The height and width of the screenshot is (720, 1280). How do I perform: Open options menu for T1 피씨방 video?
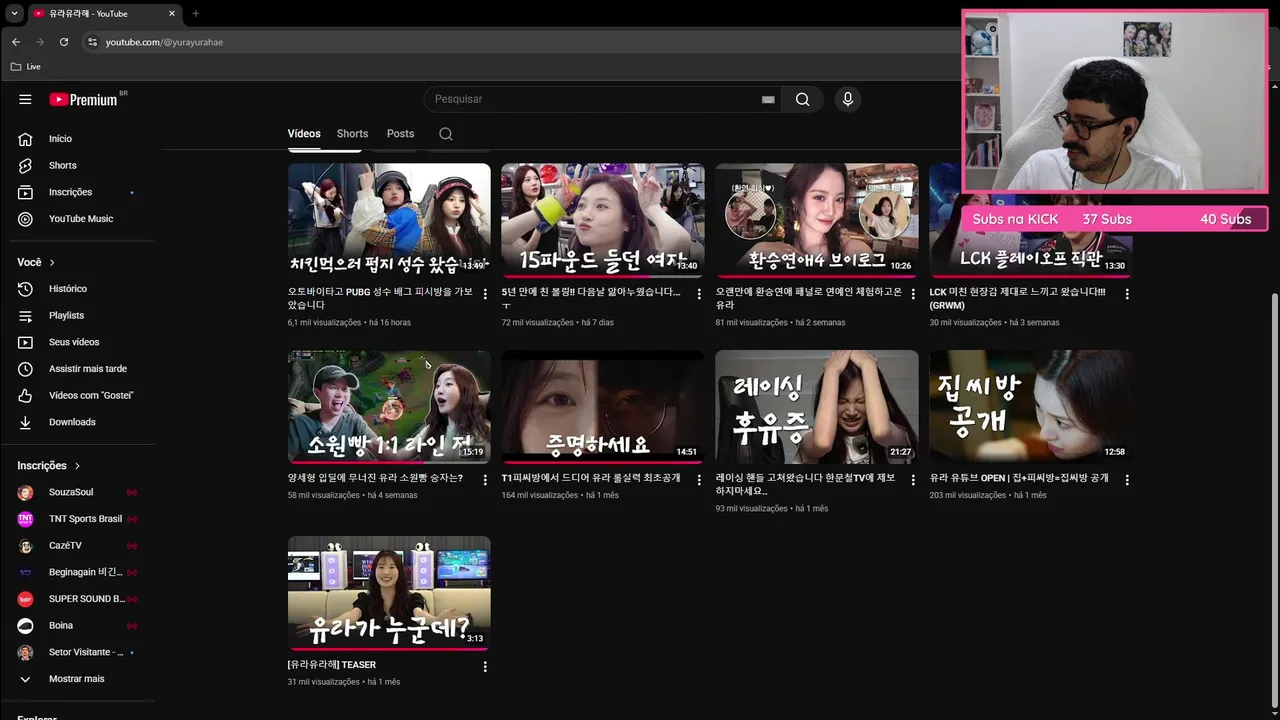coord(699,480)
